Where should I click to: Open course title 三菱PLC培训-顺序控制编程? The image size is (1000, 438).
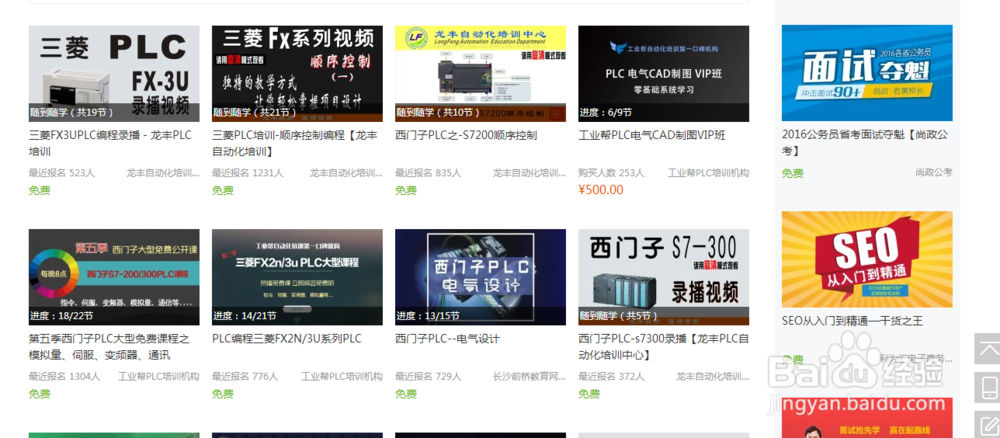point(295,143)
